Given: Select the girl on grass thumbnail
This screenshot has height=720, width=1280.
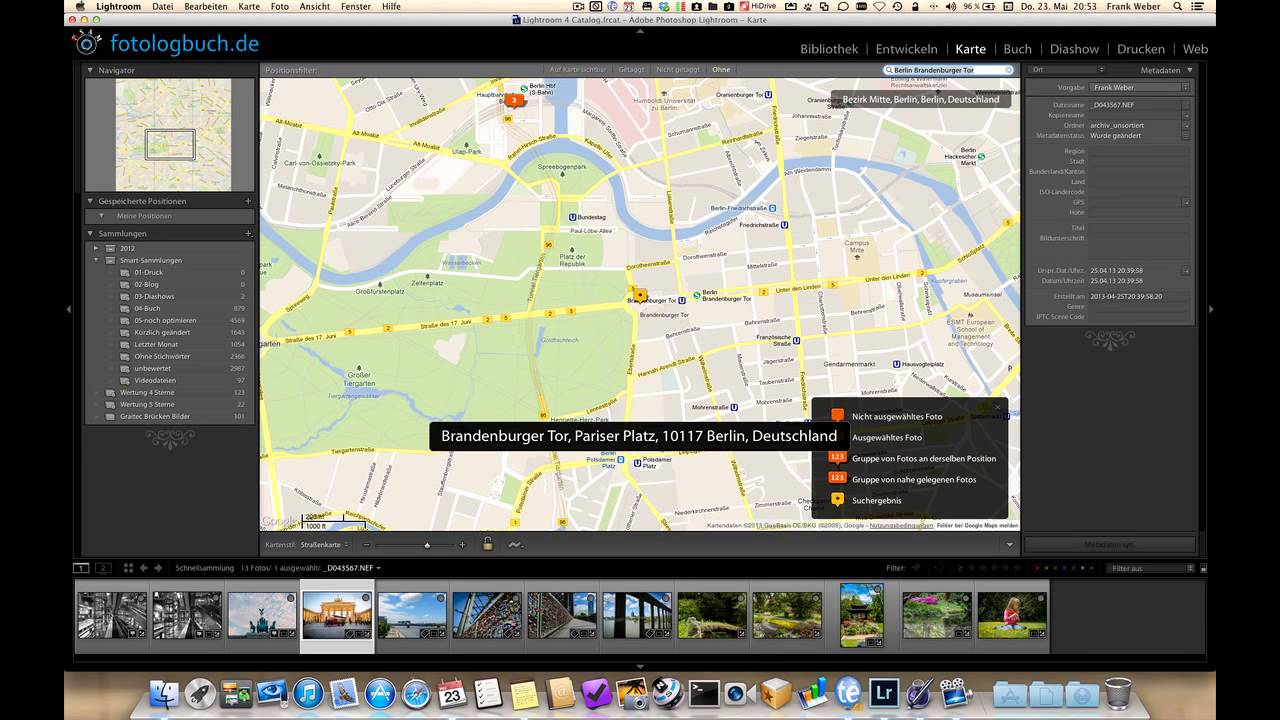Looking at the screenshot, I should pyautogui.click(x=1012, y=614).
